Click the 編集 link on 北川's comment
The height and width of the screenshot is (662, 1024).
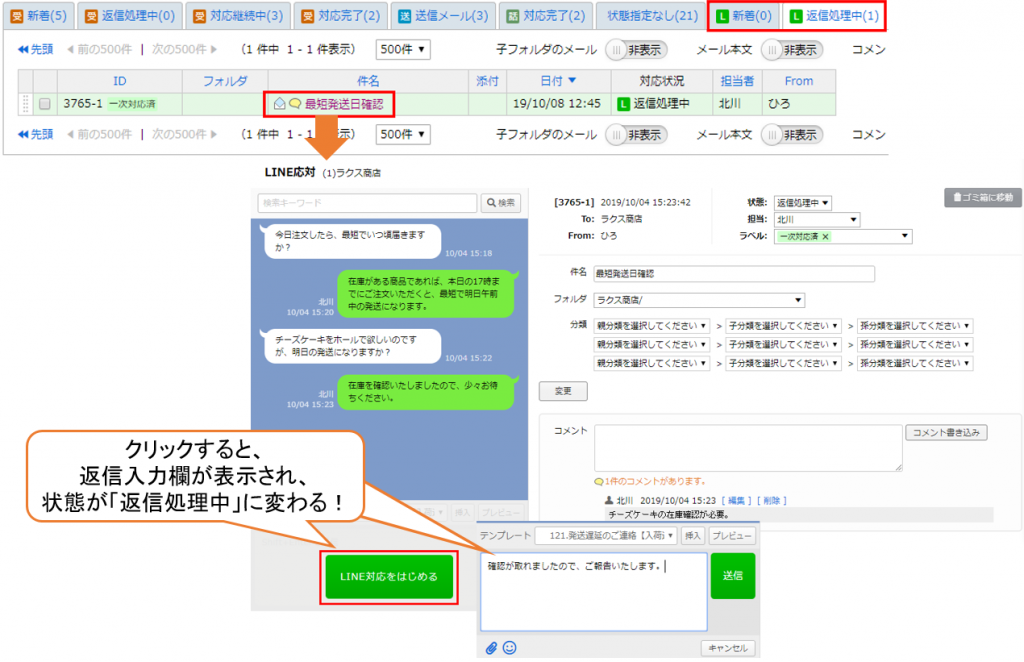[x=736, y=501]
